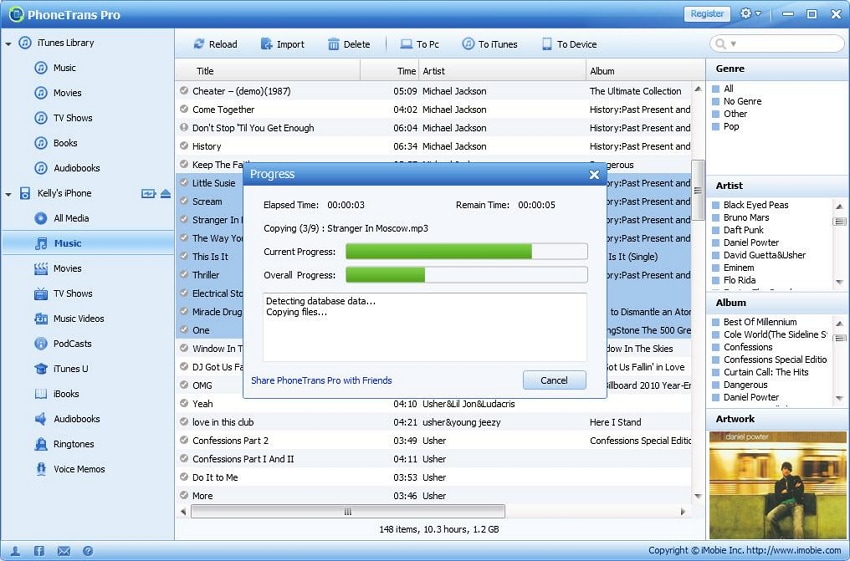Click the horizontal scrollbar thumb
Image resolution: width=850 pixels, height=561 pixels.
point(348,511)
